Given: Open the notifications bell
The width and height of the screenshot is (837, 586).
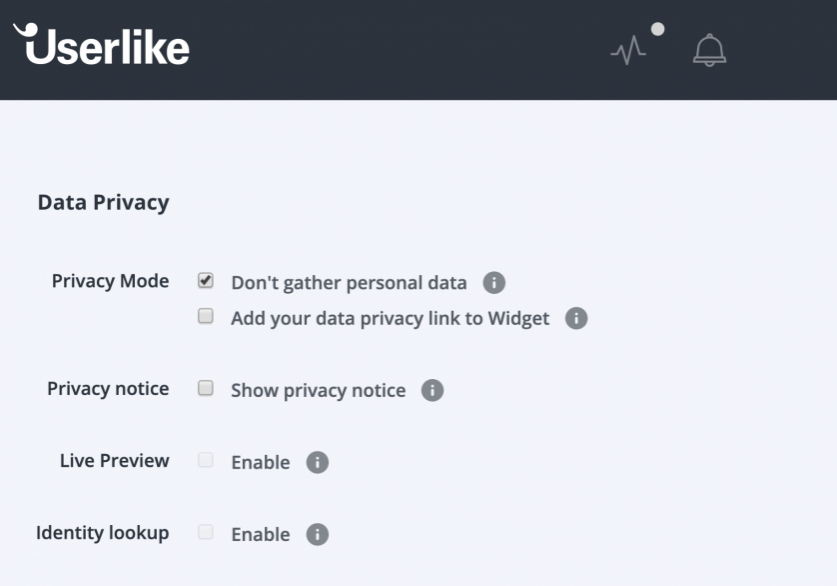Looking at the screenshot, I should [709, 50].
